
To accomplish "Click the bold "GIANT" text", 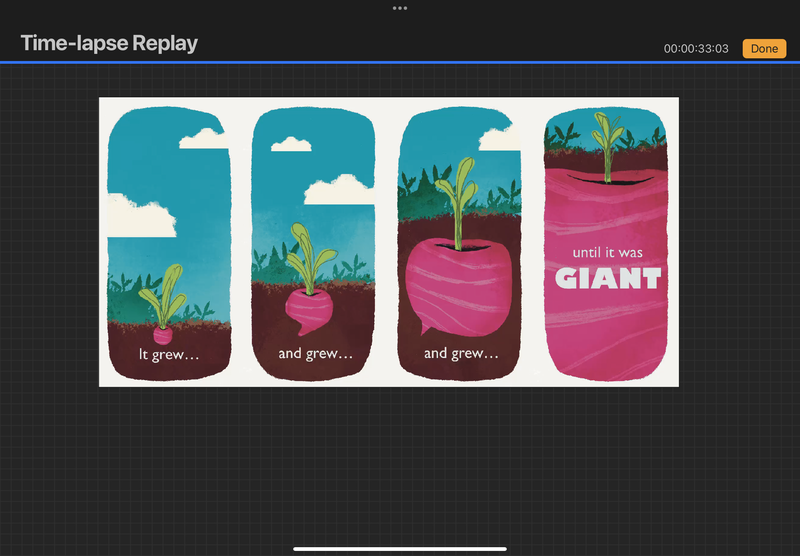I will coord(608,278).
